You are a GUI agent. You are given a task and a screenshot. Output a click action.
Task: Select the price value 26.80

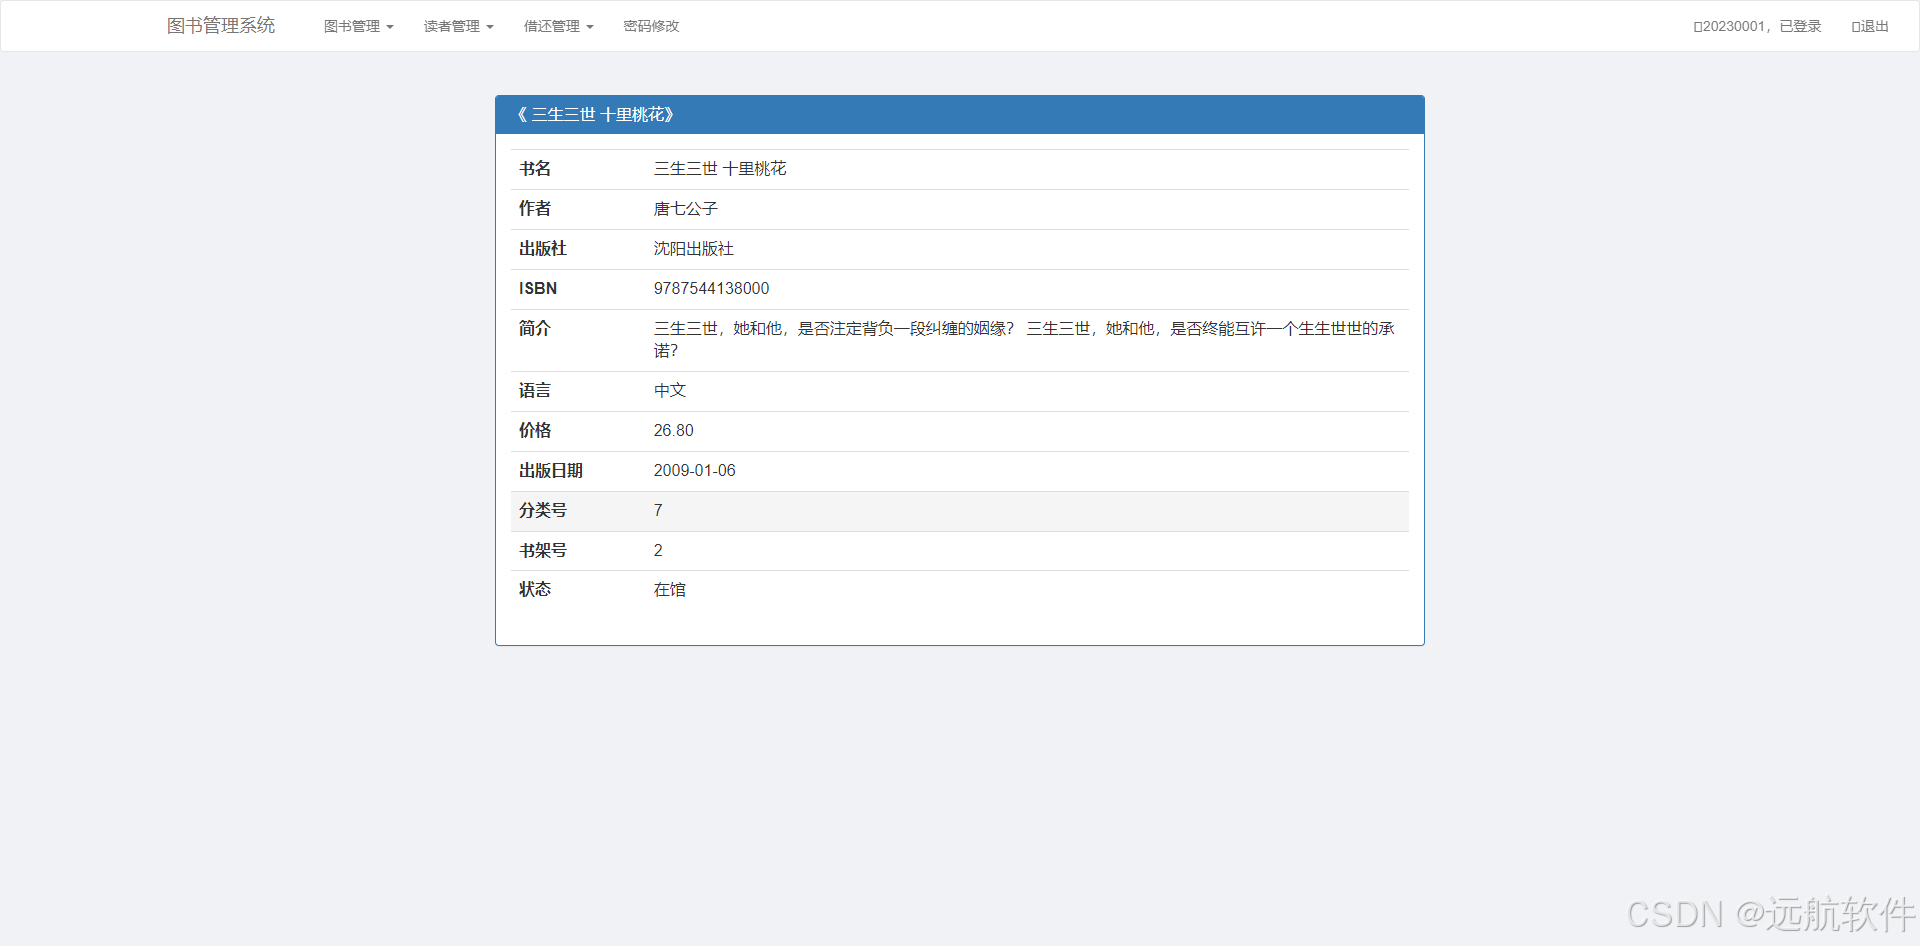[x=673, y=430]
